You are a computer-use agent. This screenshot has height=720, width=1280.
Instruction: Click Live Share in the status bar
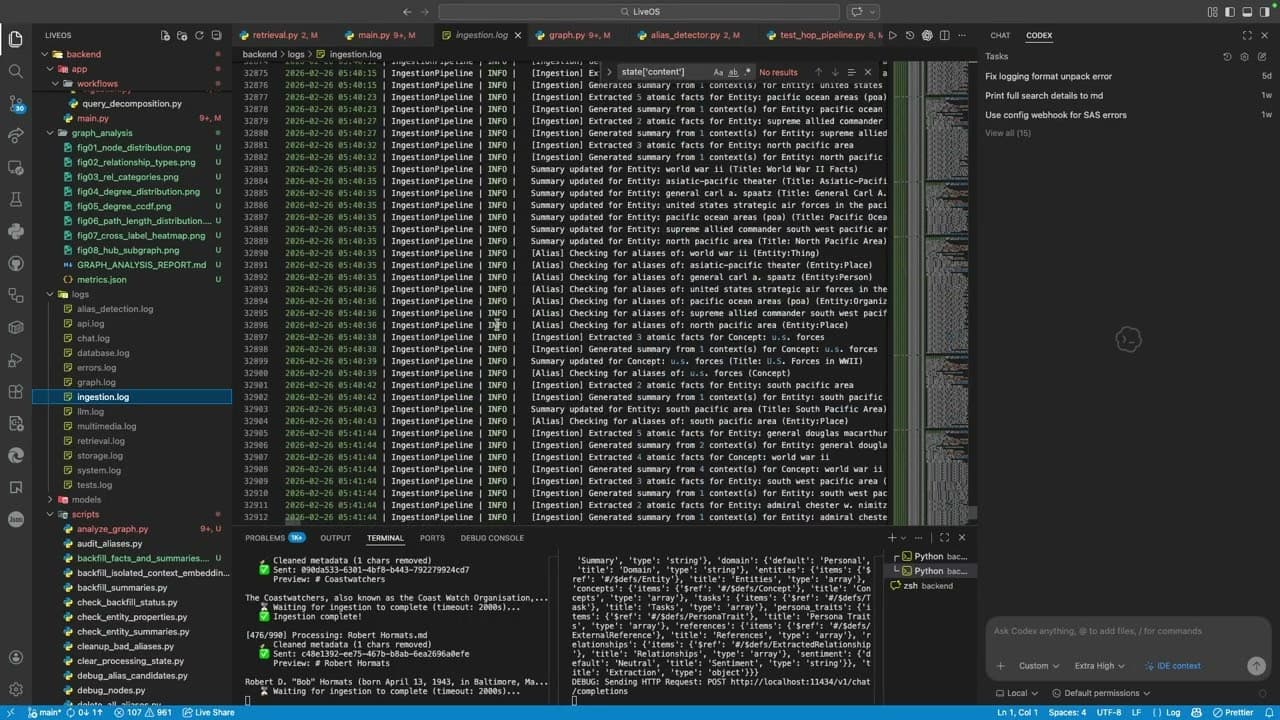[x=209, y=713]
